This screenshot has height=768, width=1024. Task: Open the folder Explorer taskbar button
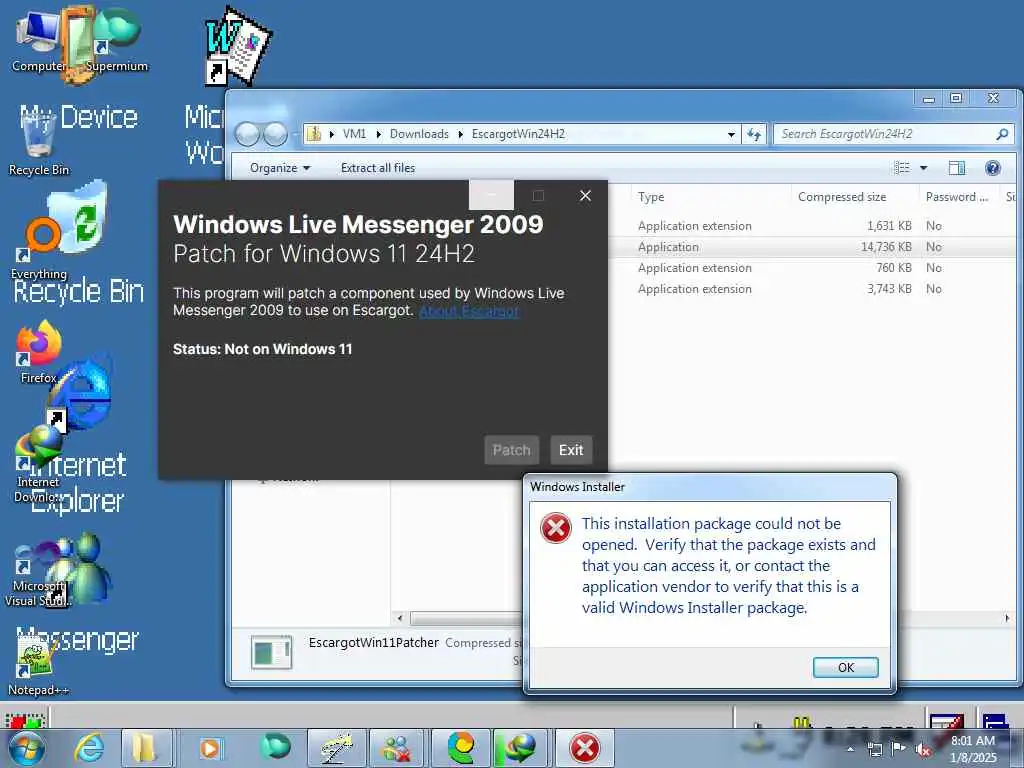tap(146, 748)
